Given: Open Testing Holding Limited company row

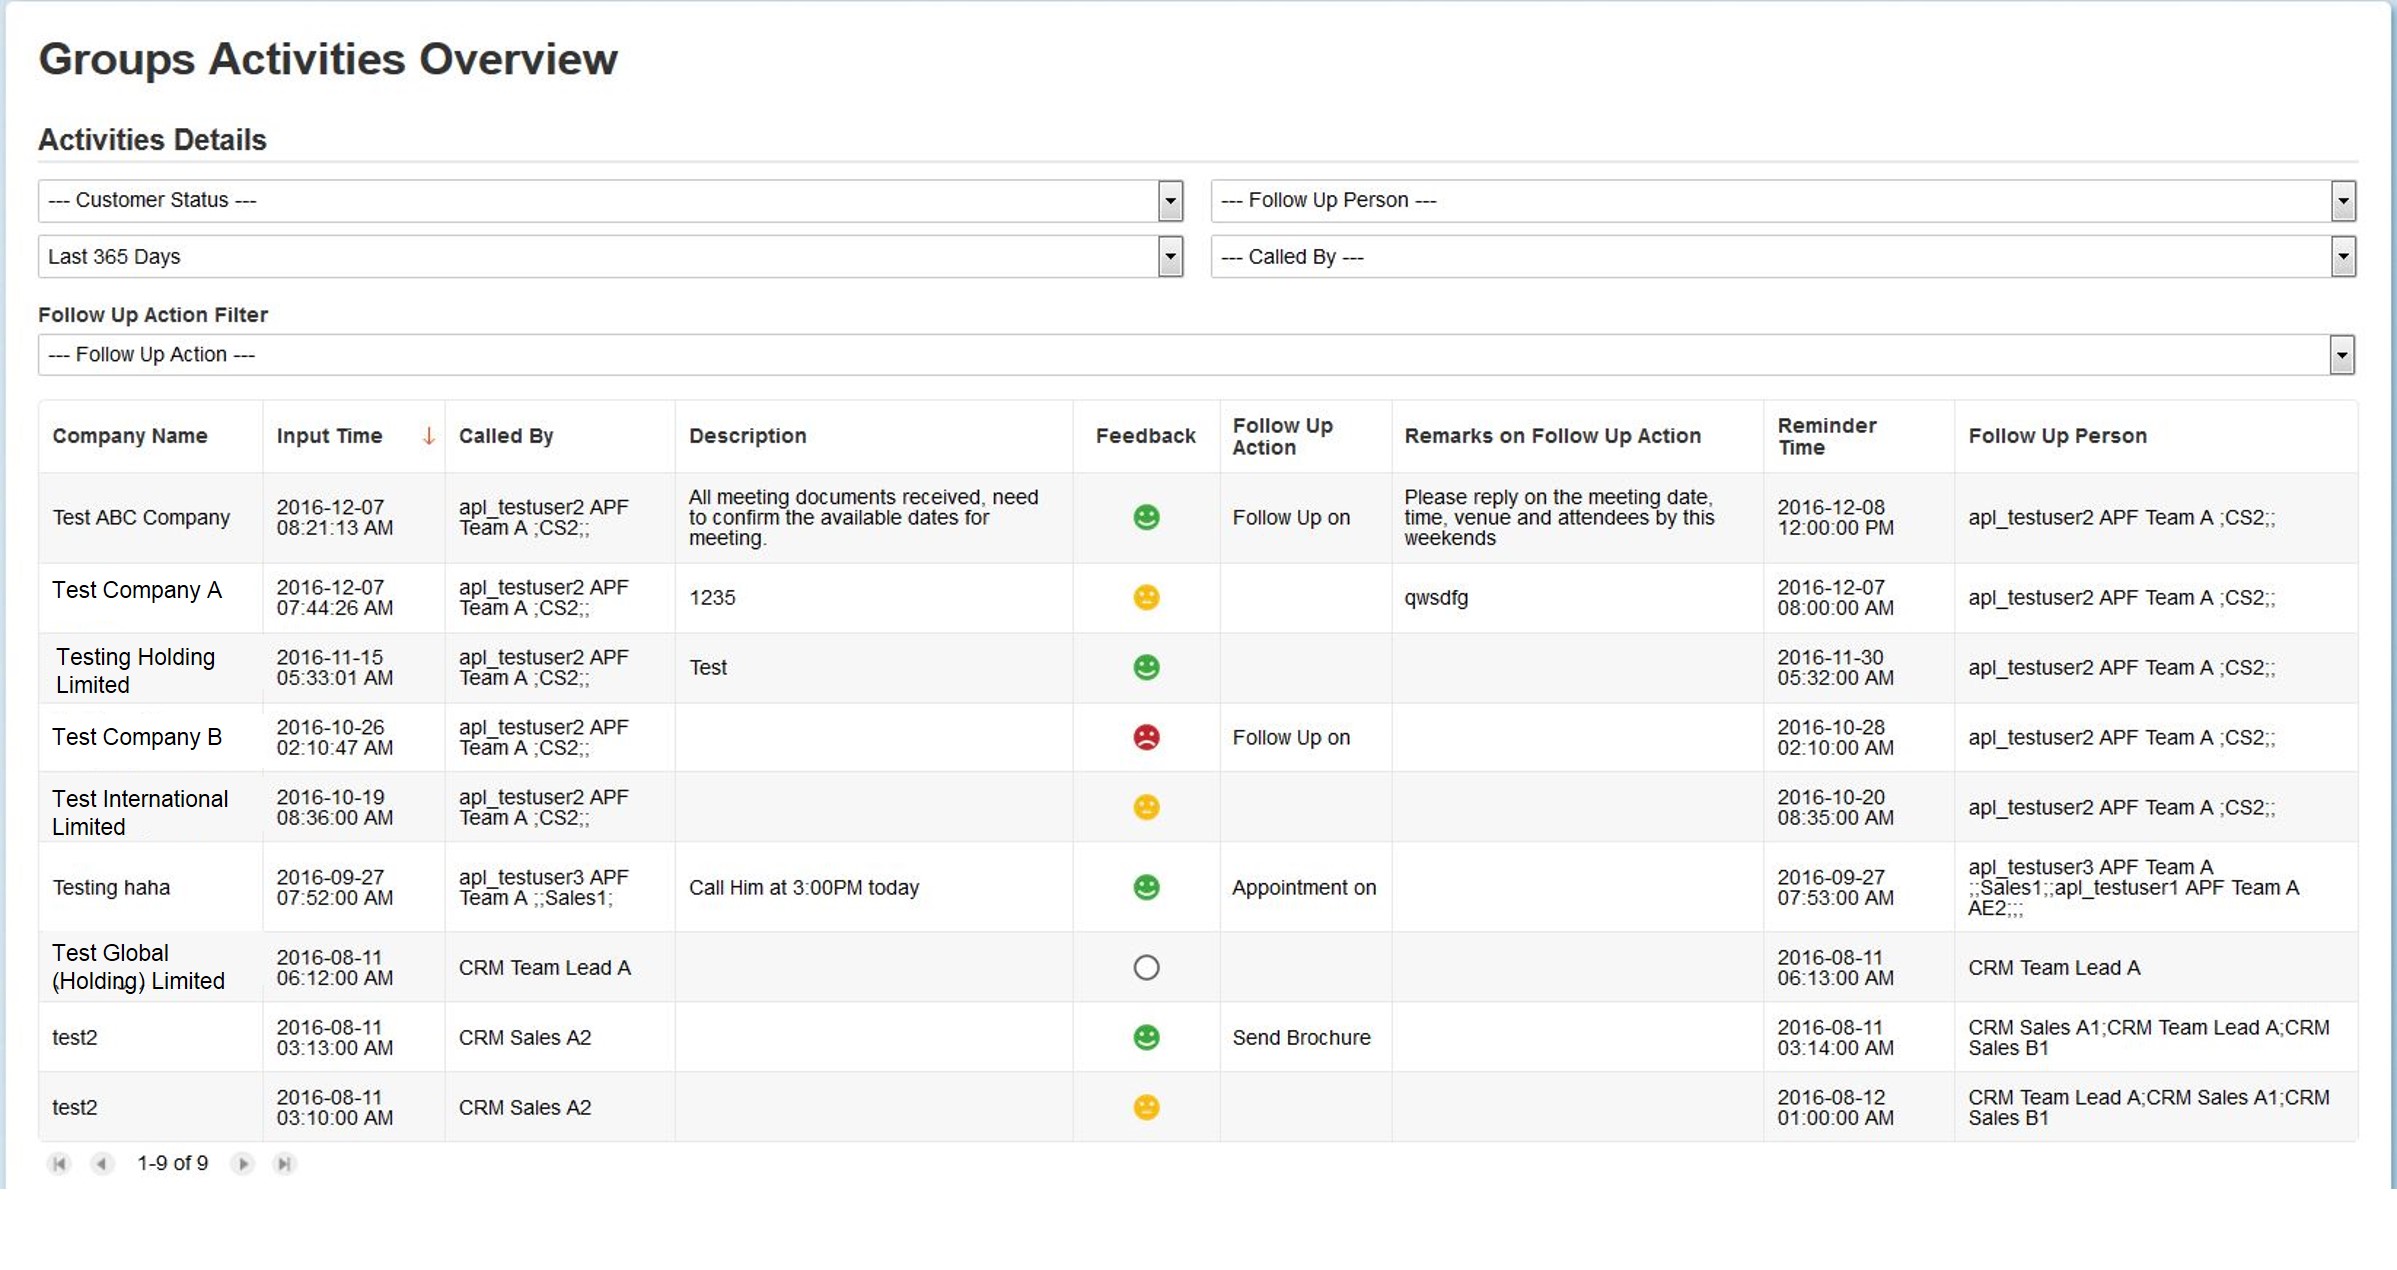Looking at the screenshot, I should tap(135, 670).
